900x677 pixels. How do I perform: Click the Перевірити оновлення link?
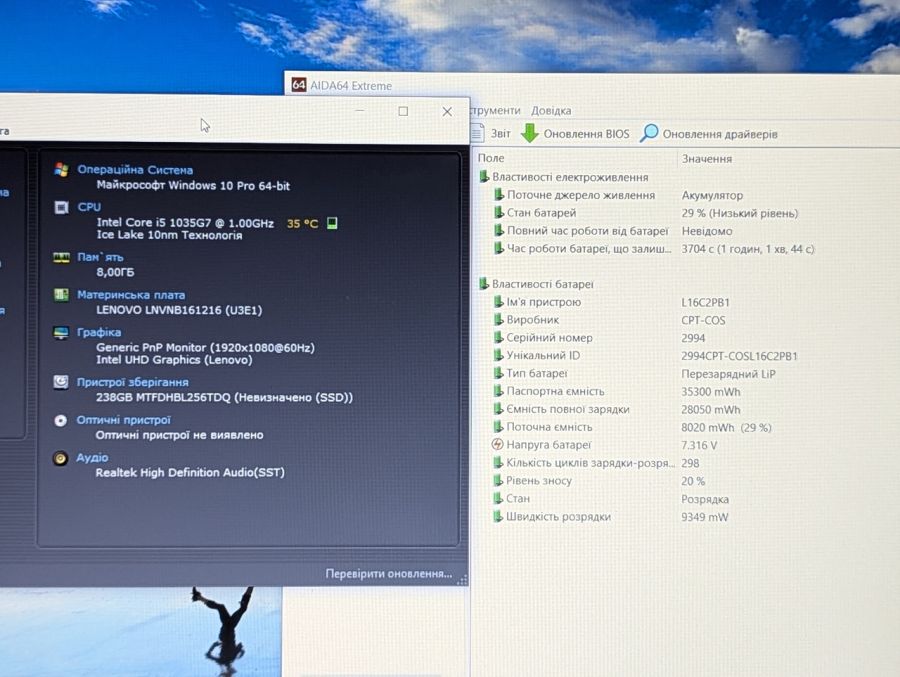[x=389, y=574]
